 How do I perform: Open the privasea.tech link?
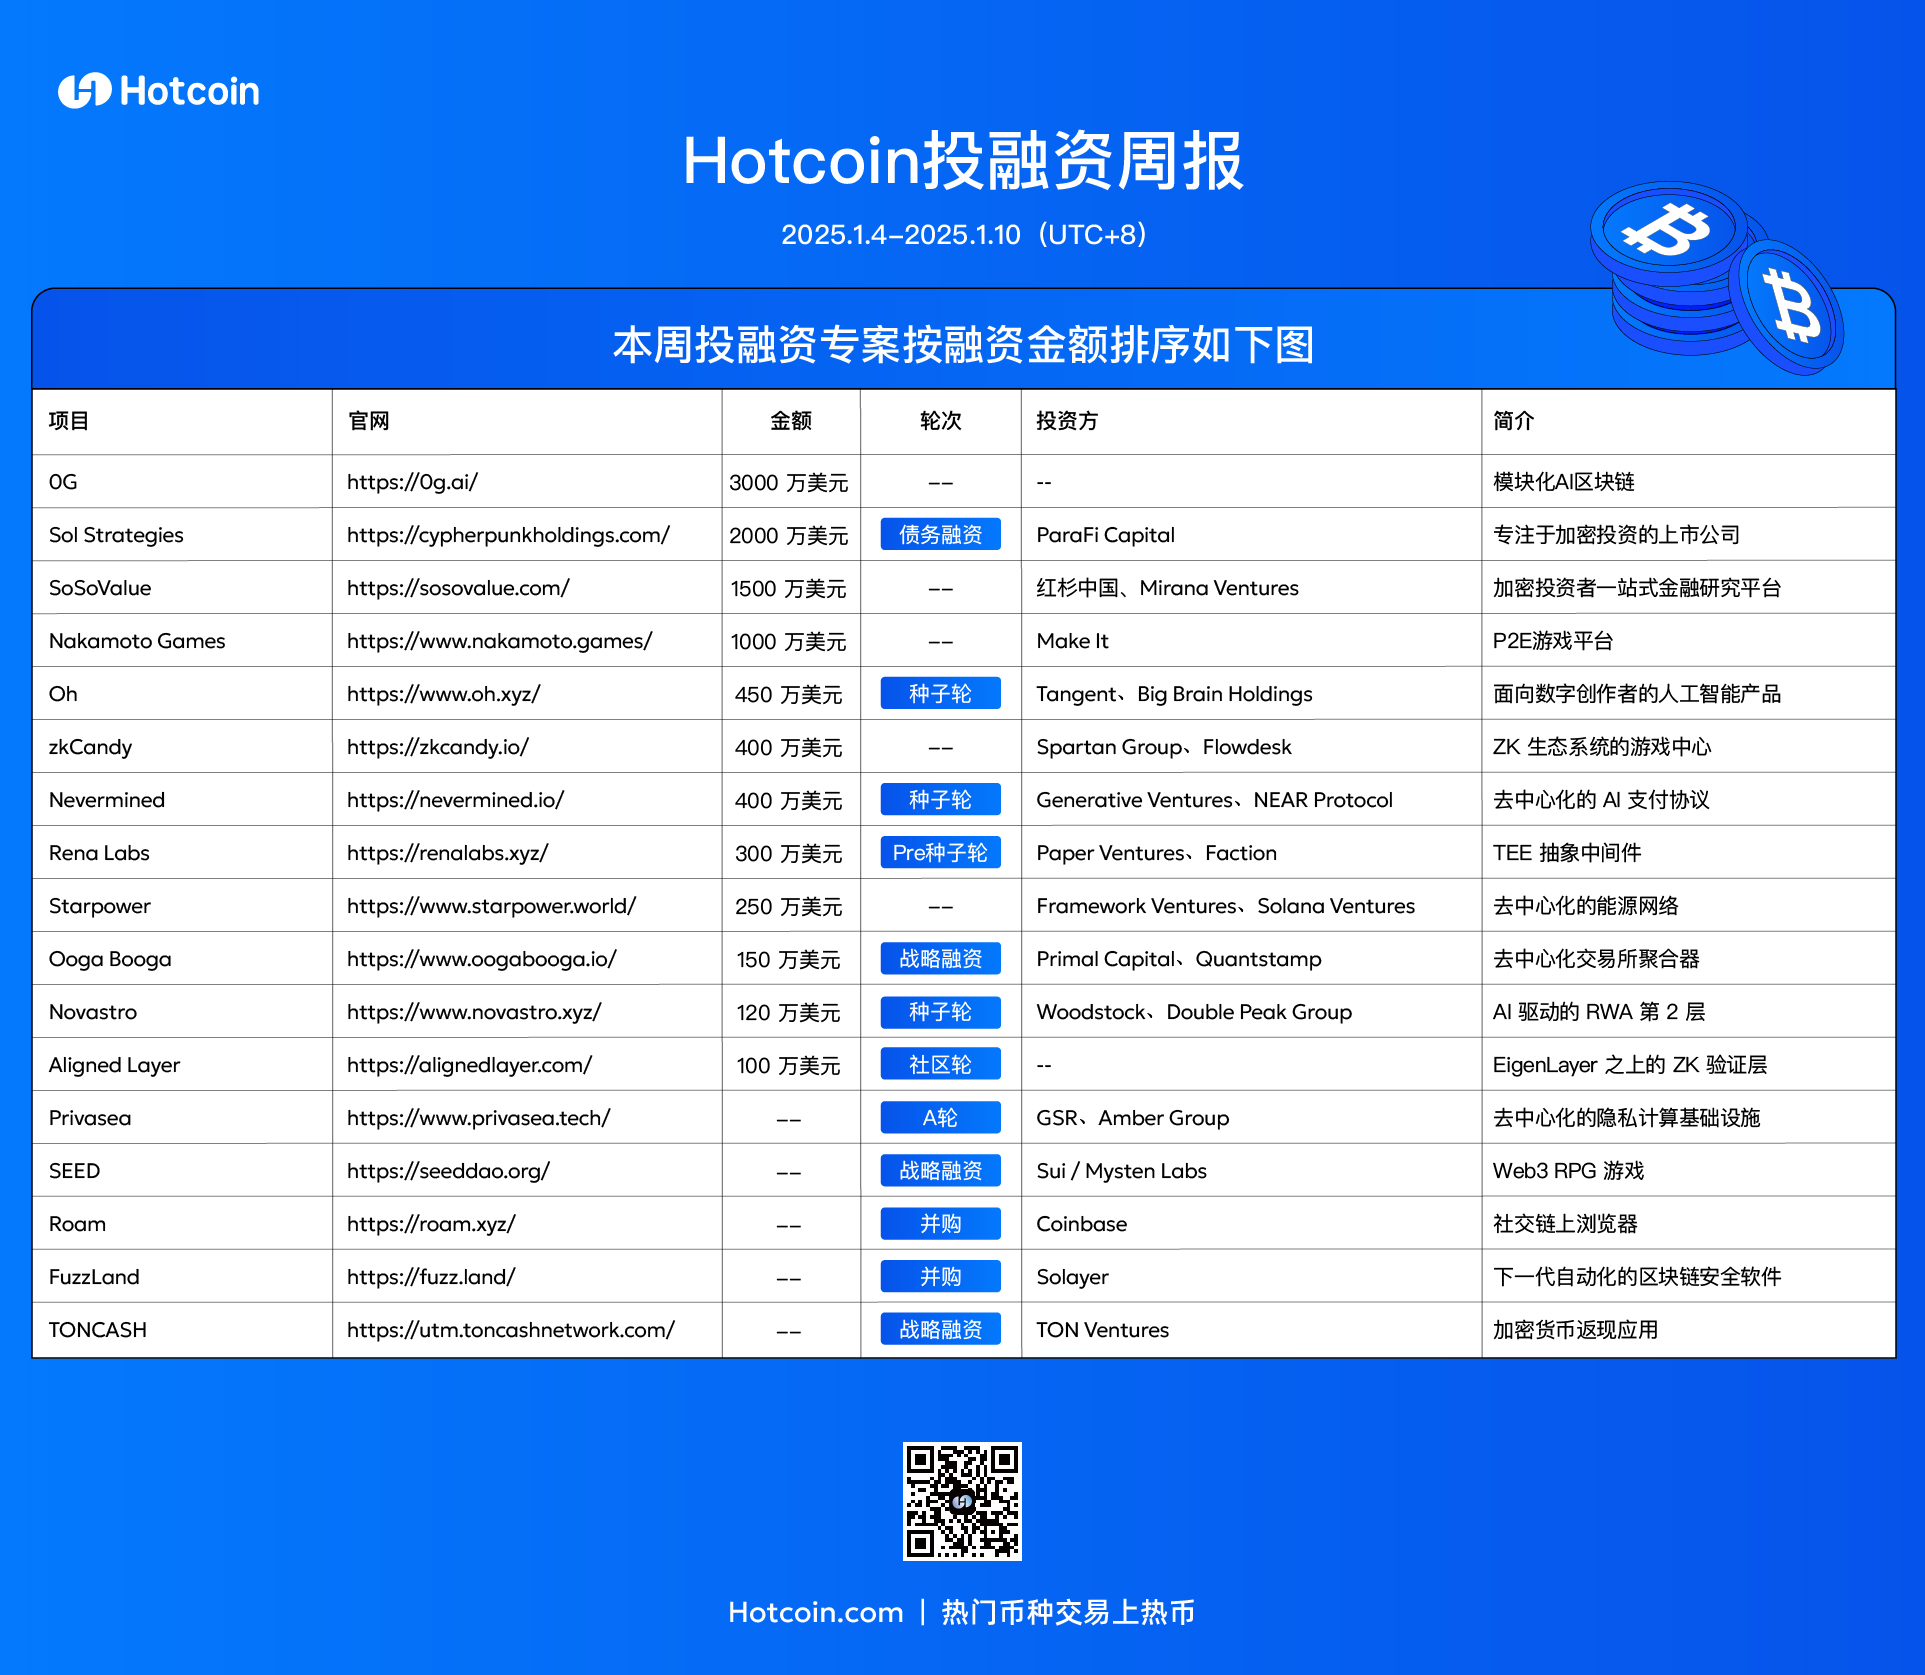click(x=478, y=1118)
